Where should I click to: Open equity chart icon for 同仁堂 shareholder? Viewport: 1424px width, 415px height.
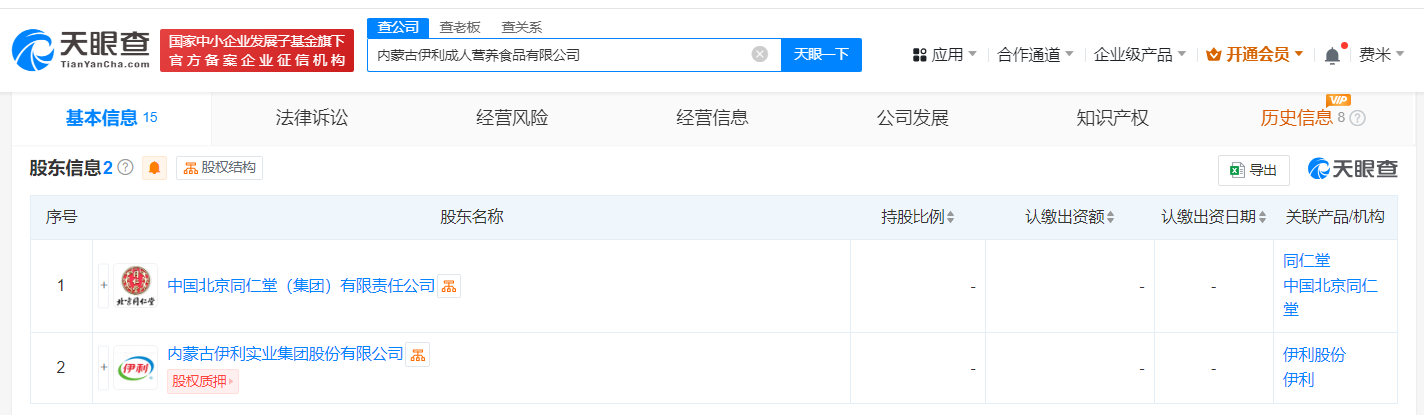tap(449, 286)
